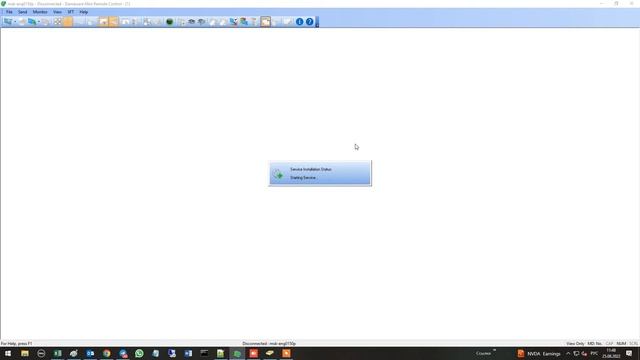Expand the dropdown arrow beside two-monitors icon

[x=39, y=22]
